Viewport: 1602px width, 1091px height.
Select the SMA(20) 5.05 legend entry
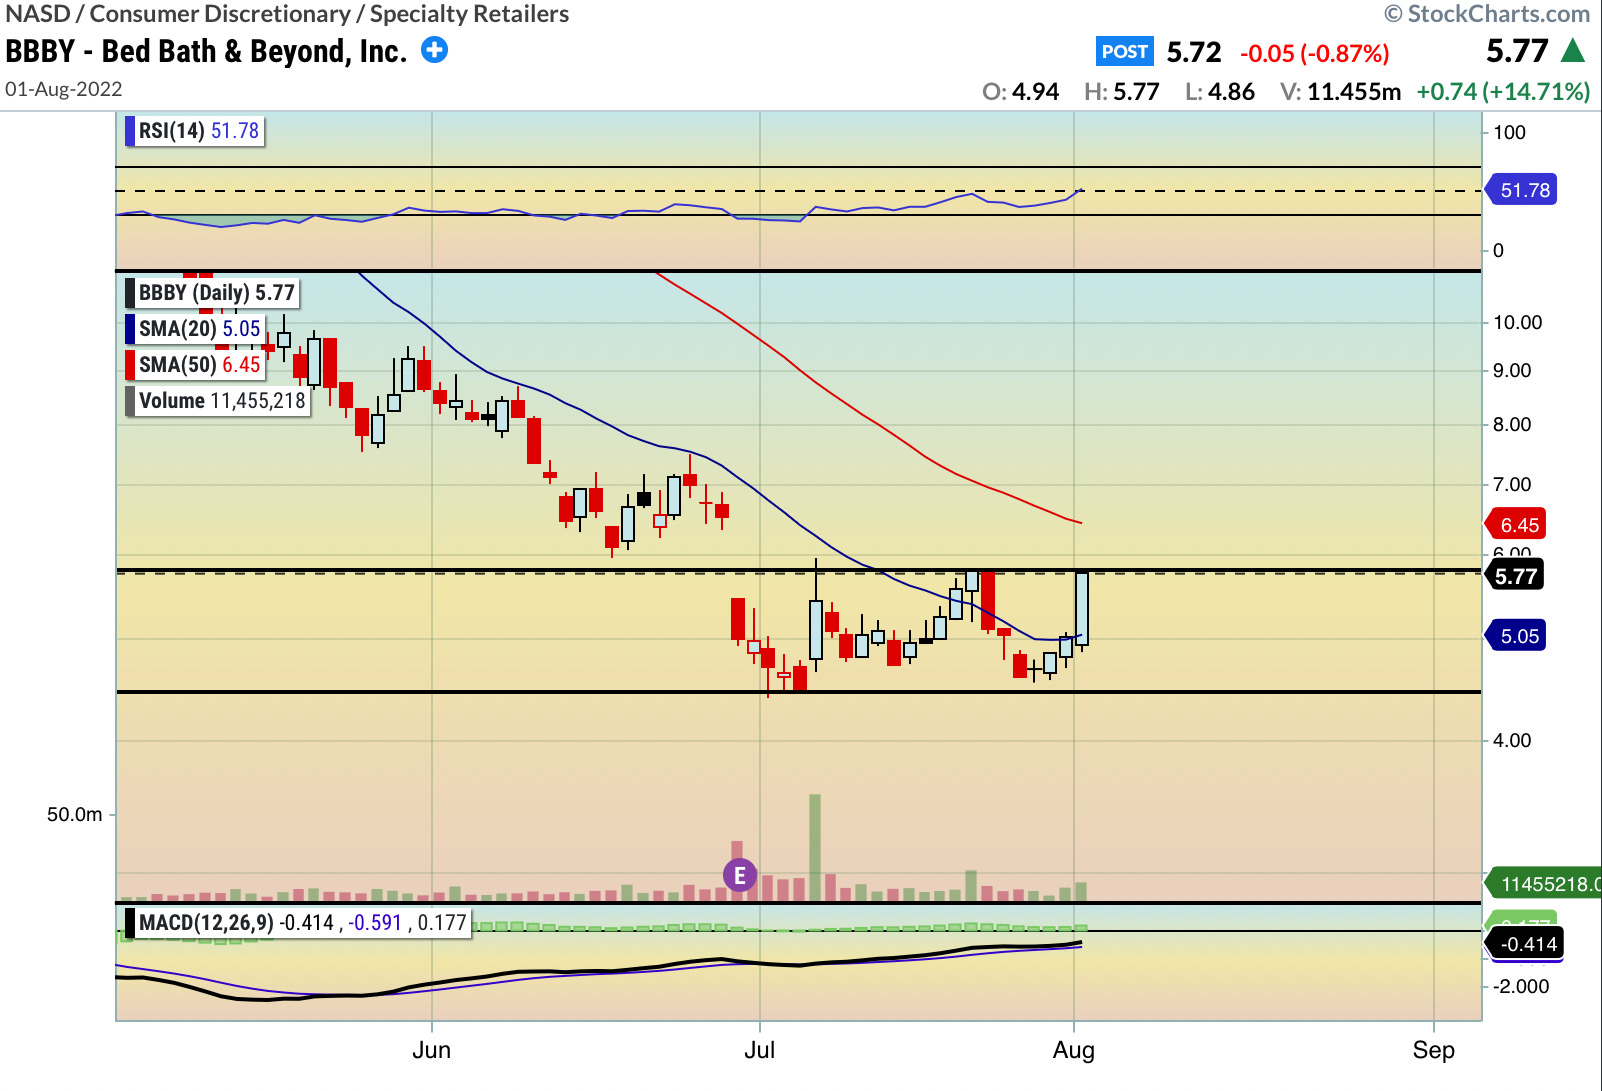pos(195,329)
